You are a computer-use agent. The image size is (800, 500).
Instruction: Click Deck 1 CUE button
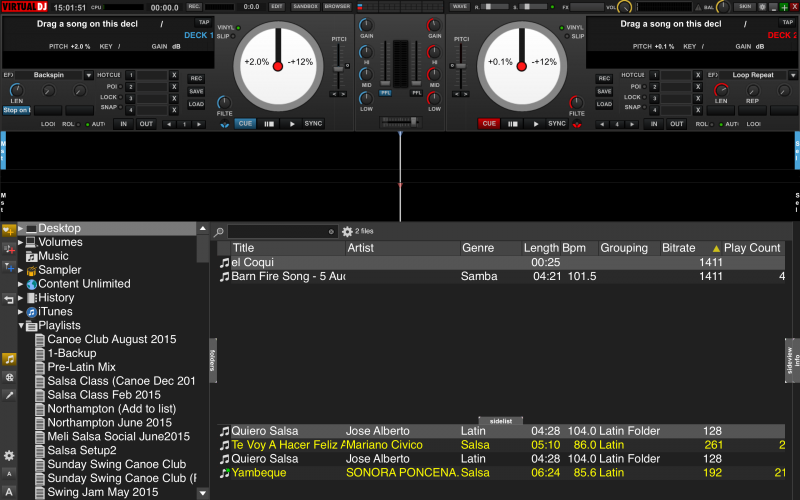tap(245, 123)
